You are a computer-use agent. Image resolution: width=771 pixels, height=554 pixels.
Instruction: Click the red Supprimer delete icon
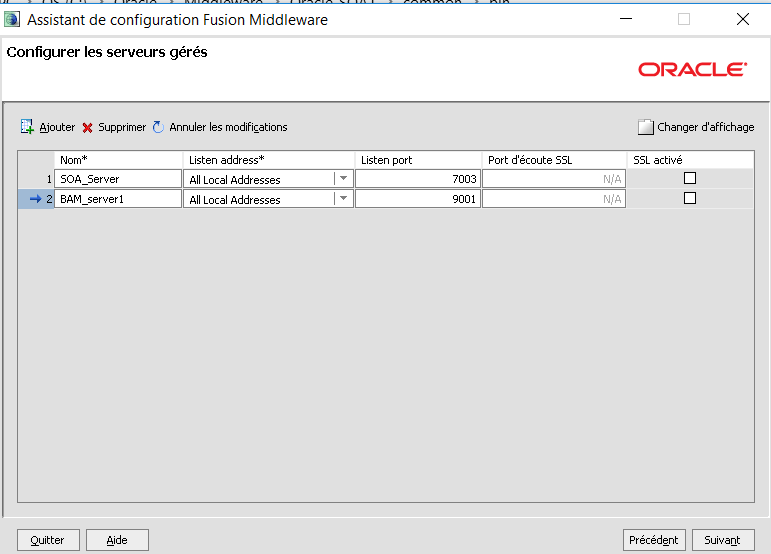[87, 128]
